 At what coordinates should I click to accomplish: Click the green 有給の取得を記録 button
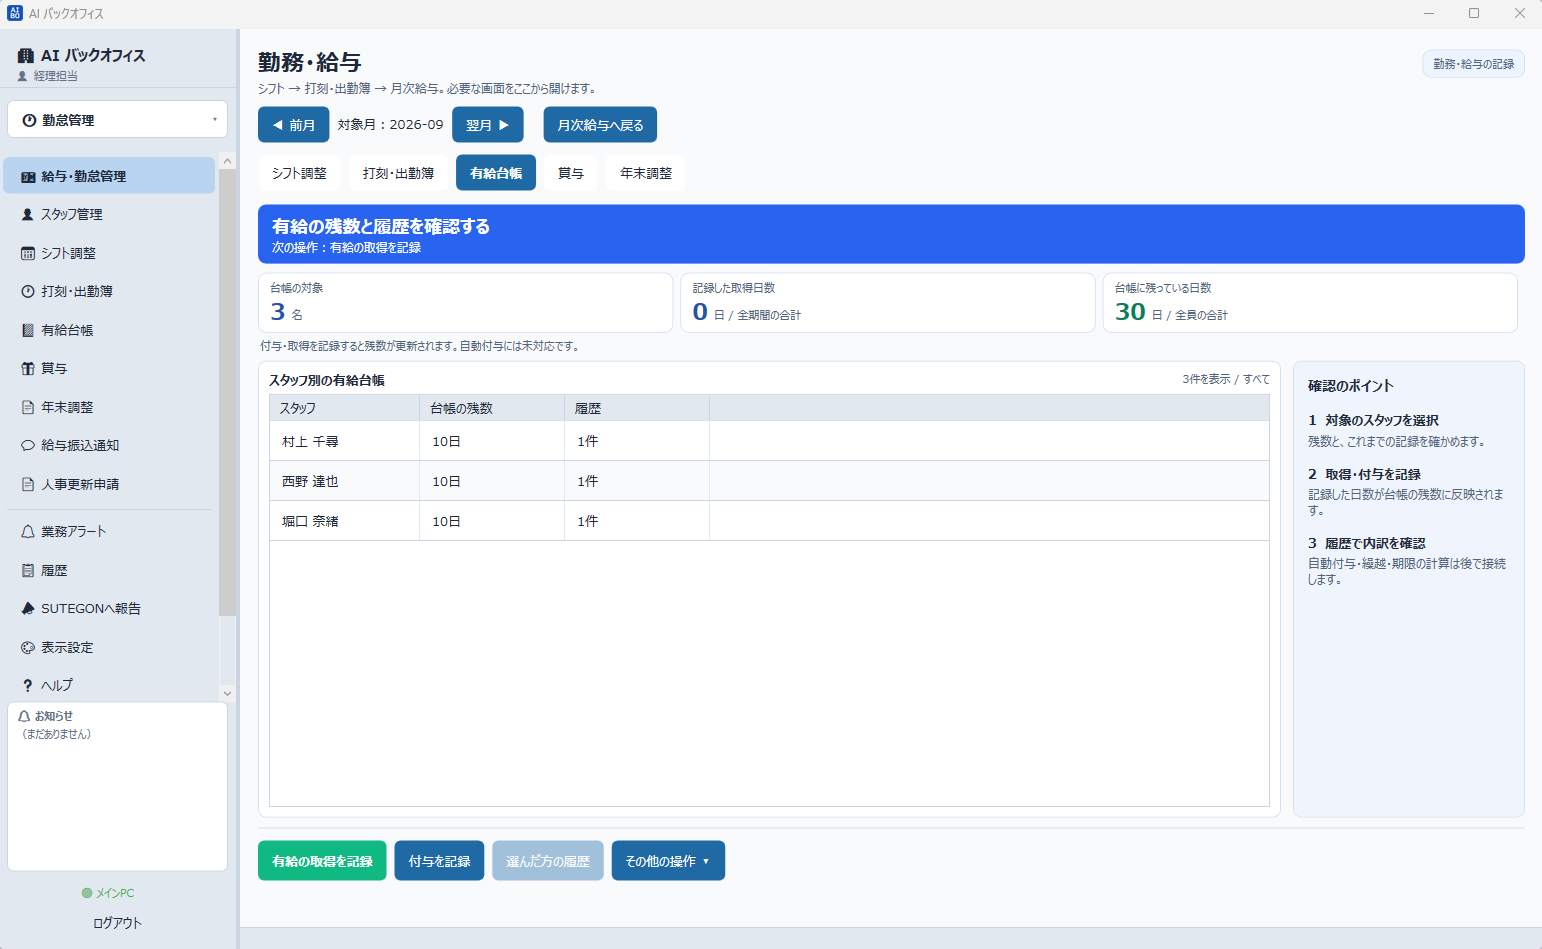tap(322, 861)
